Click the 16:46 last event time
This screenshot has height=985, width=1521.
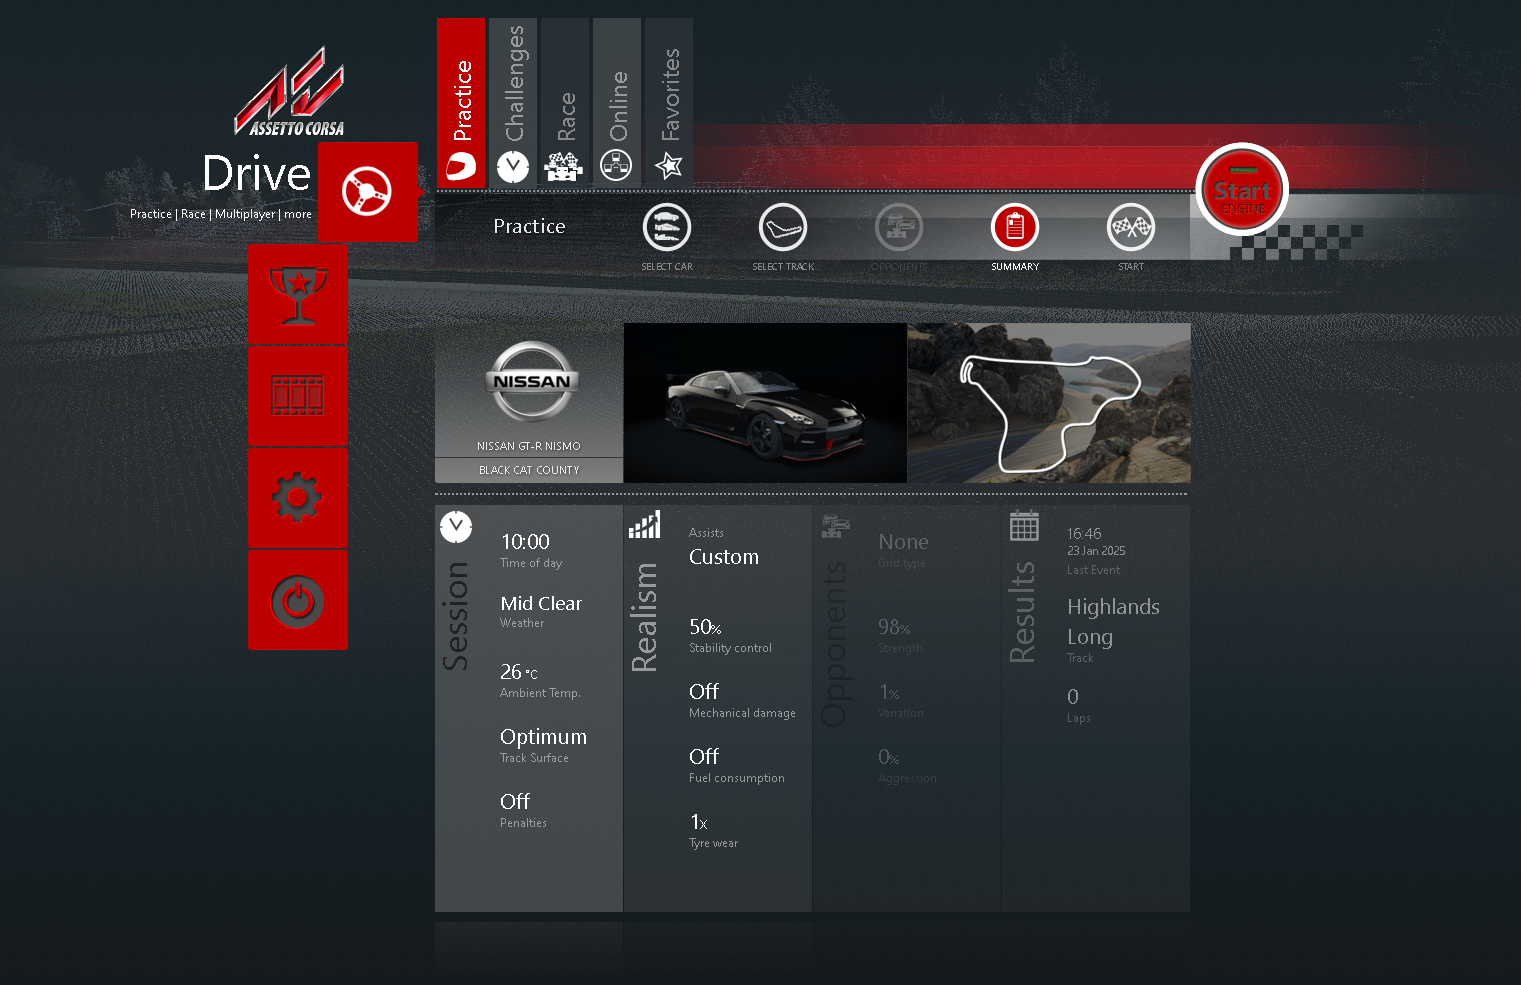point(1084,534)
